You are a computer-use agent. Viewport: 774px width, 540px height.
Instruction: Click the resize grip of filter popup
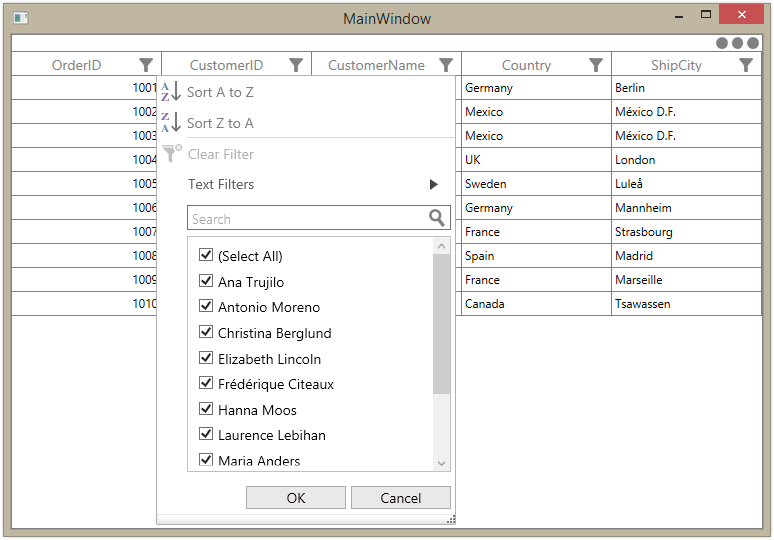pos(452,519)
